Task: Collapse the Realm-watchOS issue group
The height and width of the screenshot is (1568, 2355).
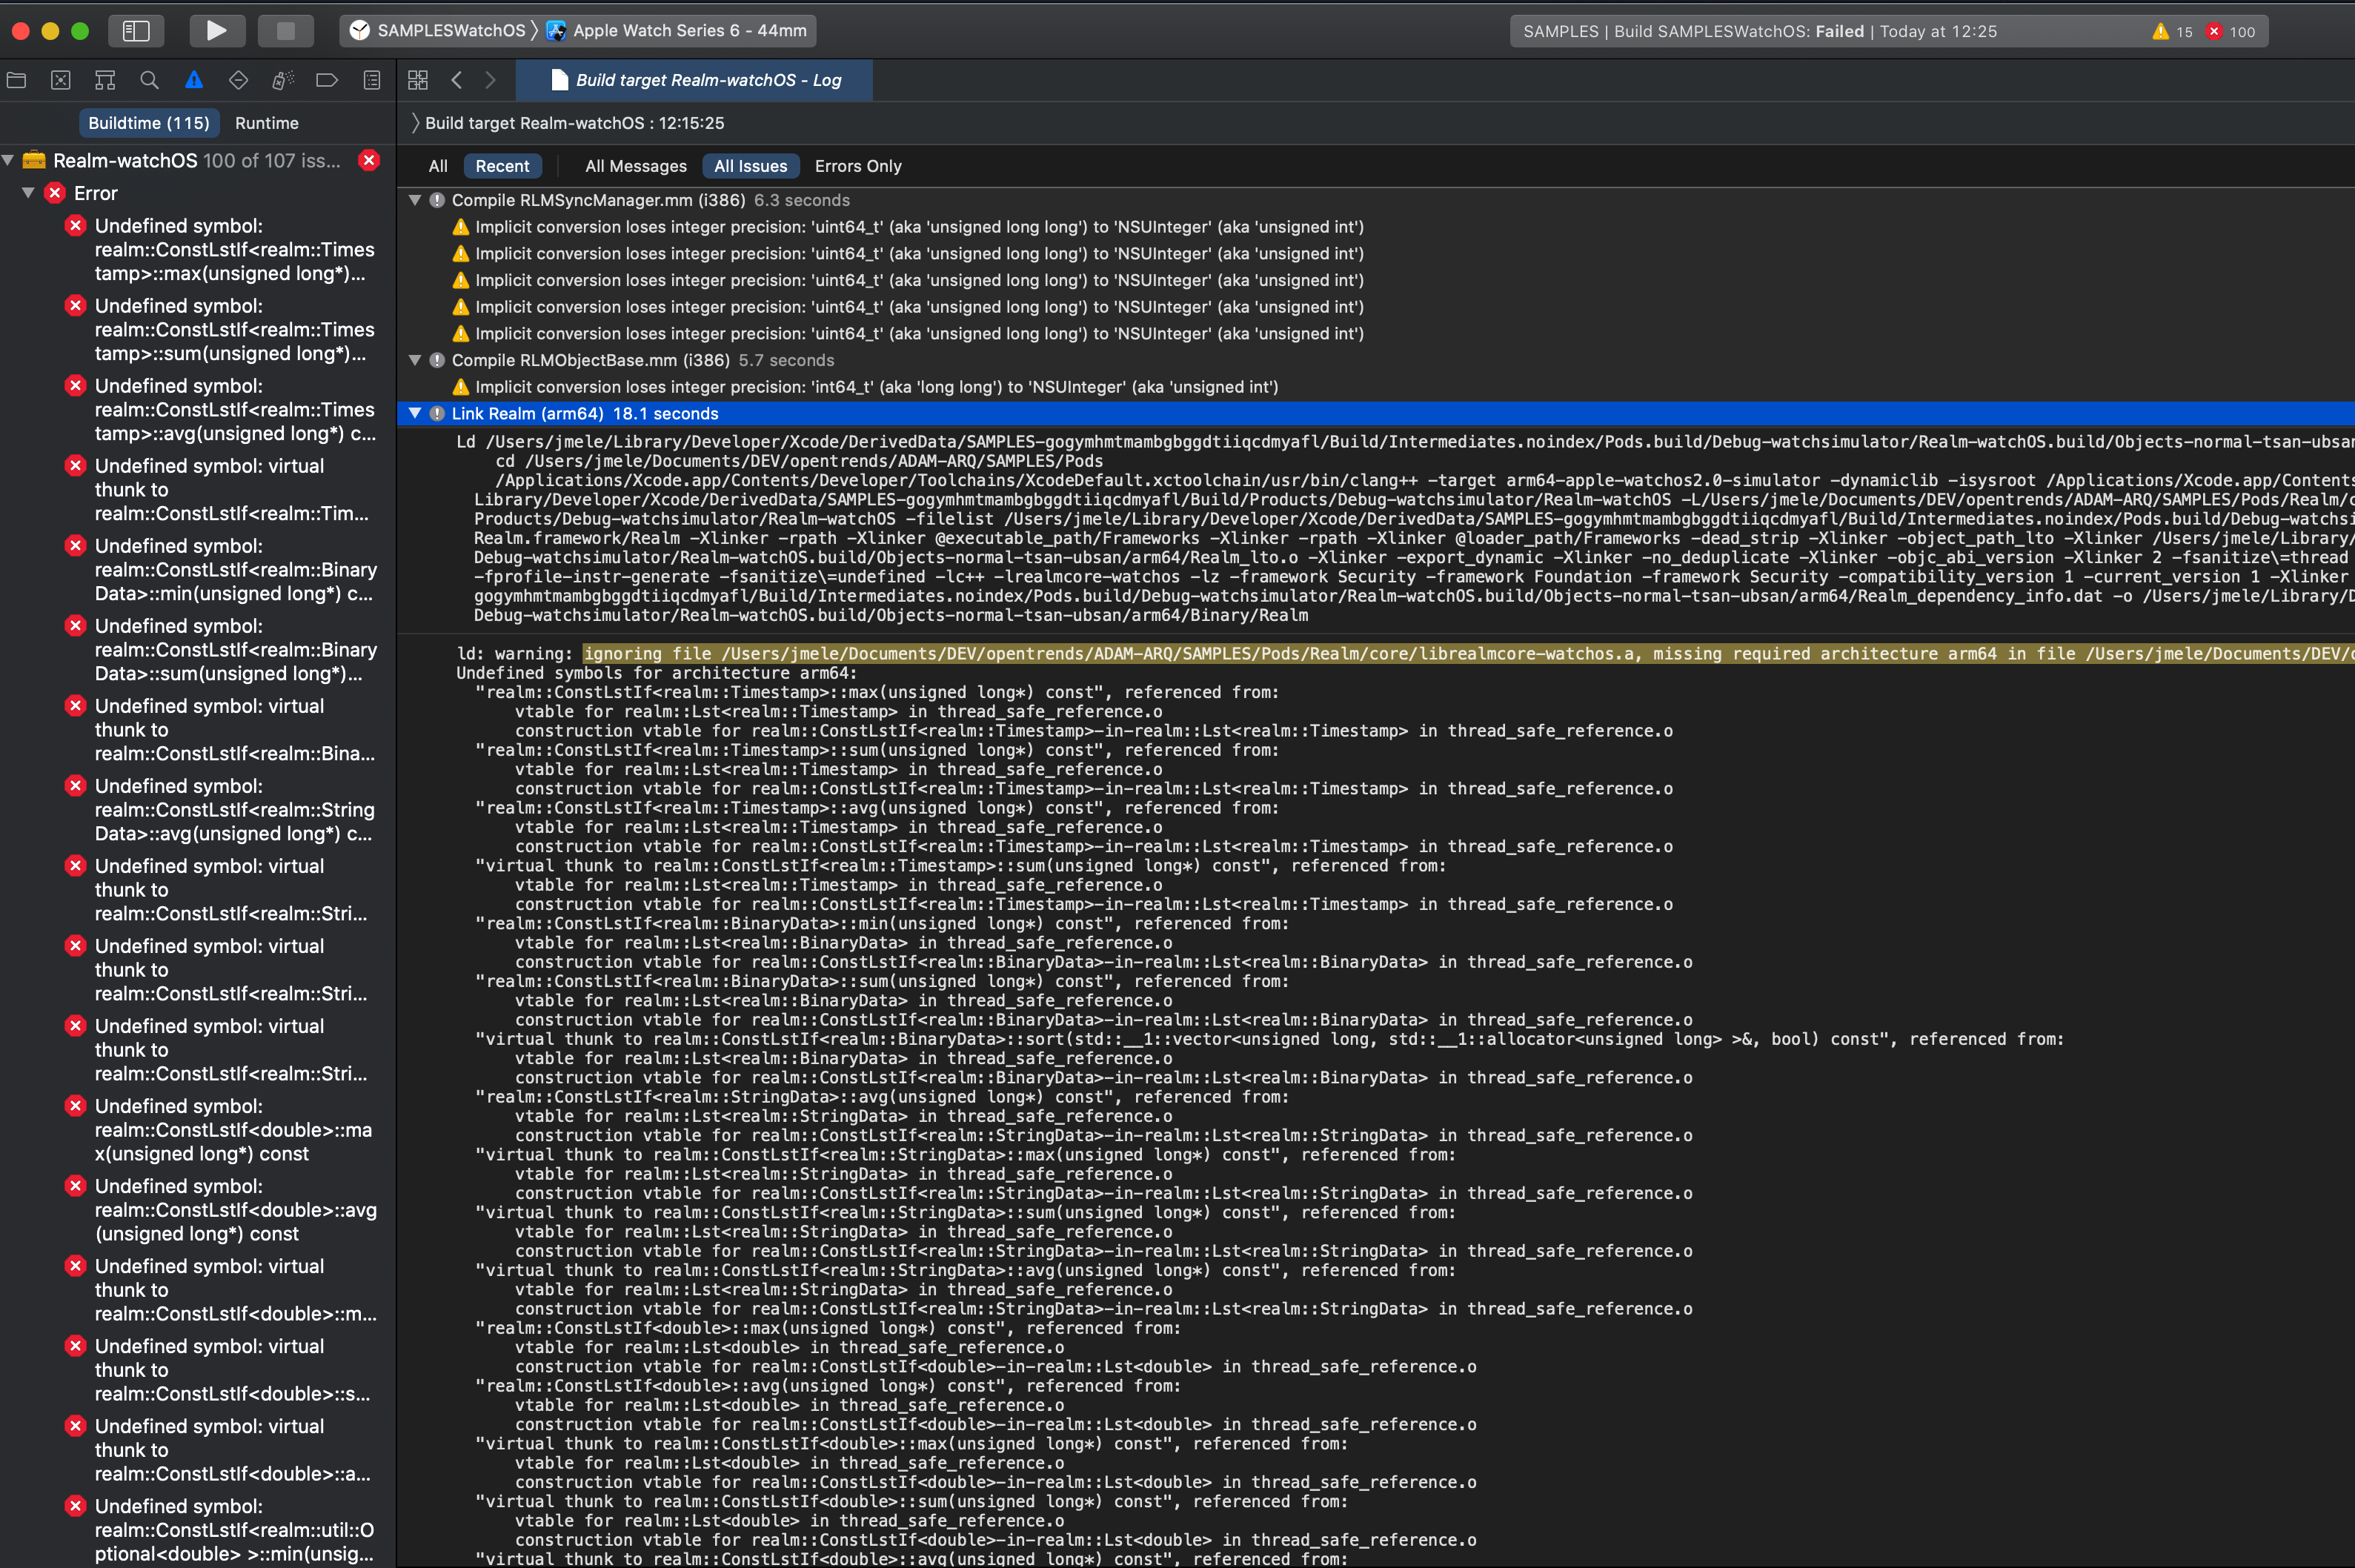Action: [9, 160]
